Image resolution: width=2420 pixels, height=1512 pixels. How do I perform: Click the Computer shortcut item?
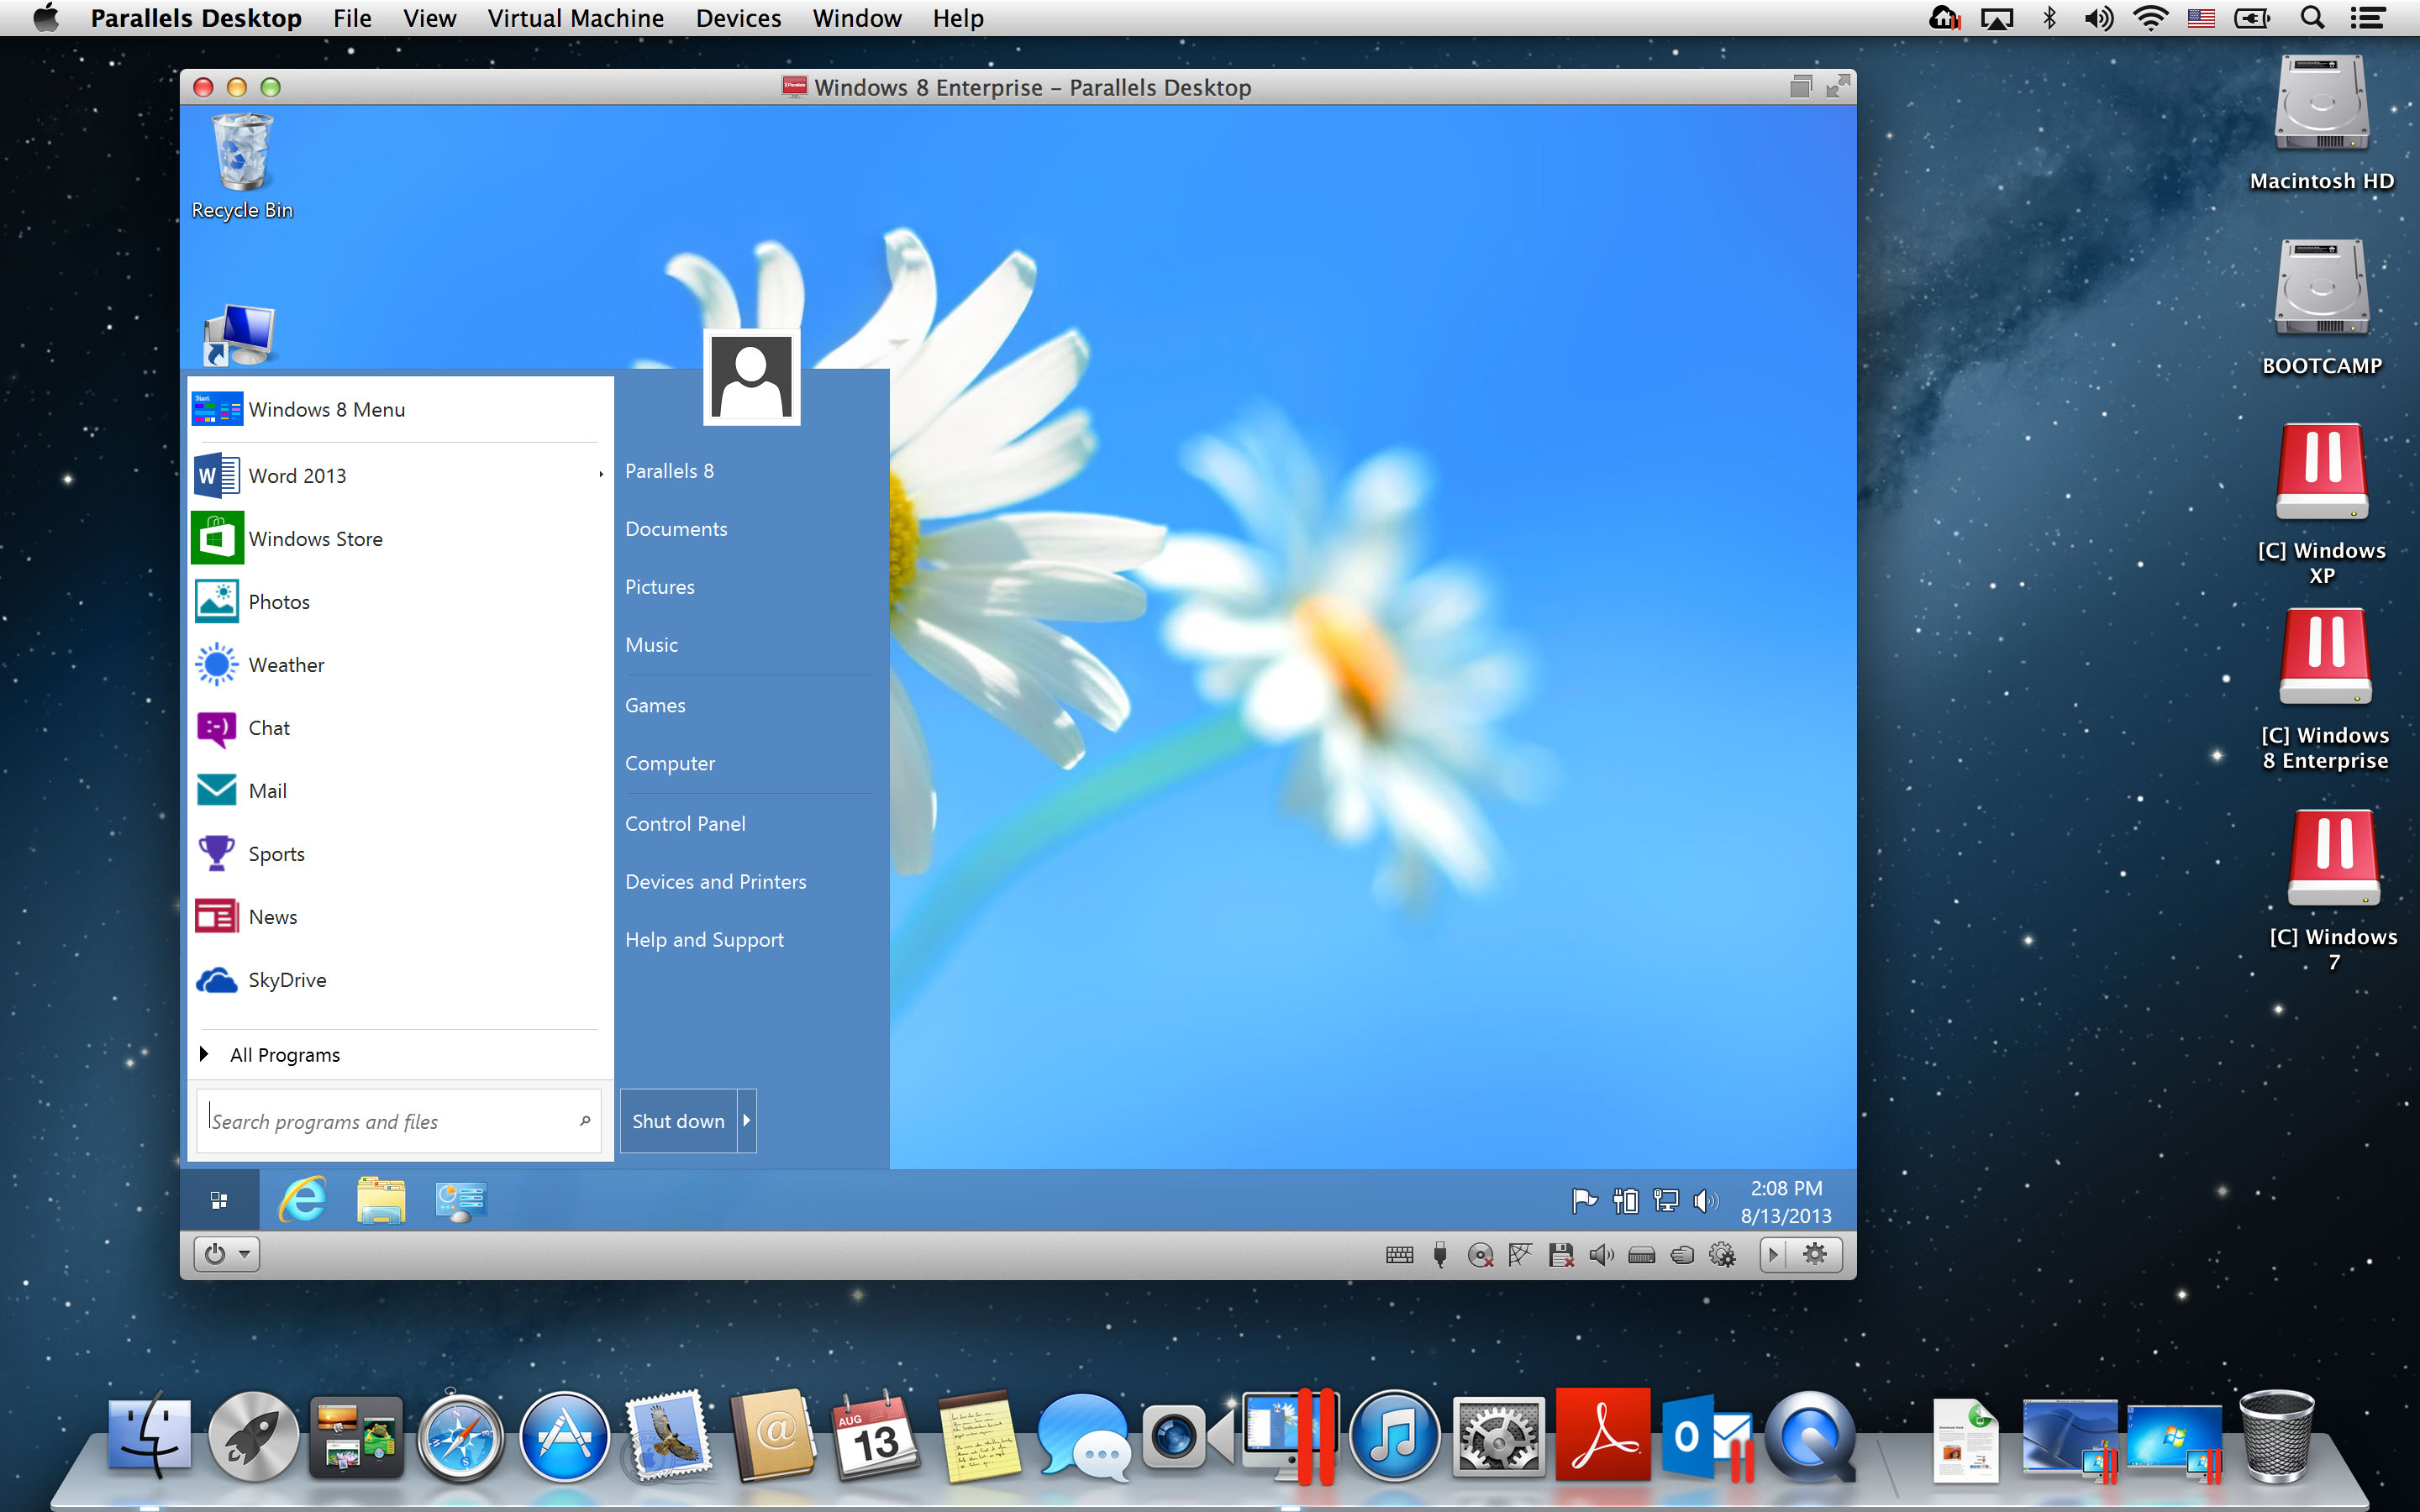(667, 763)
